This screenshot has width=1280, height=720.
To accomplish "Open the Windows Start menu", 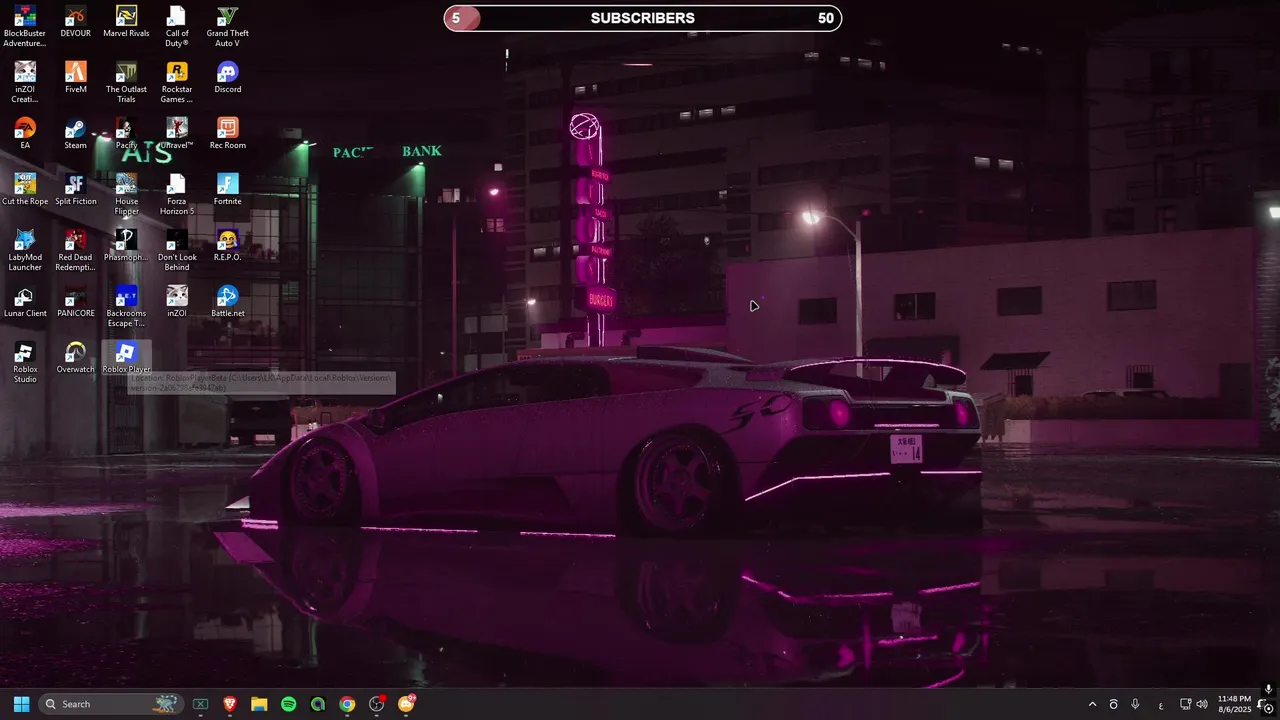I will [x=21, y=704].
